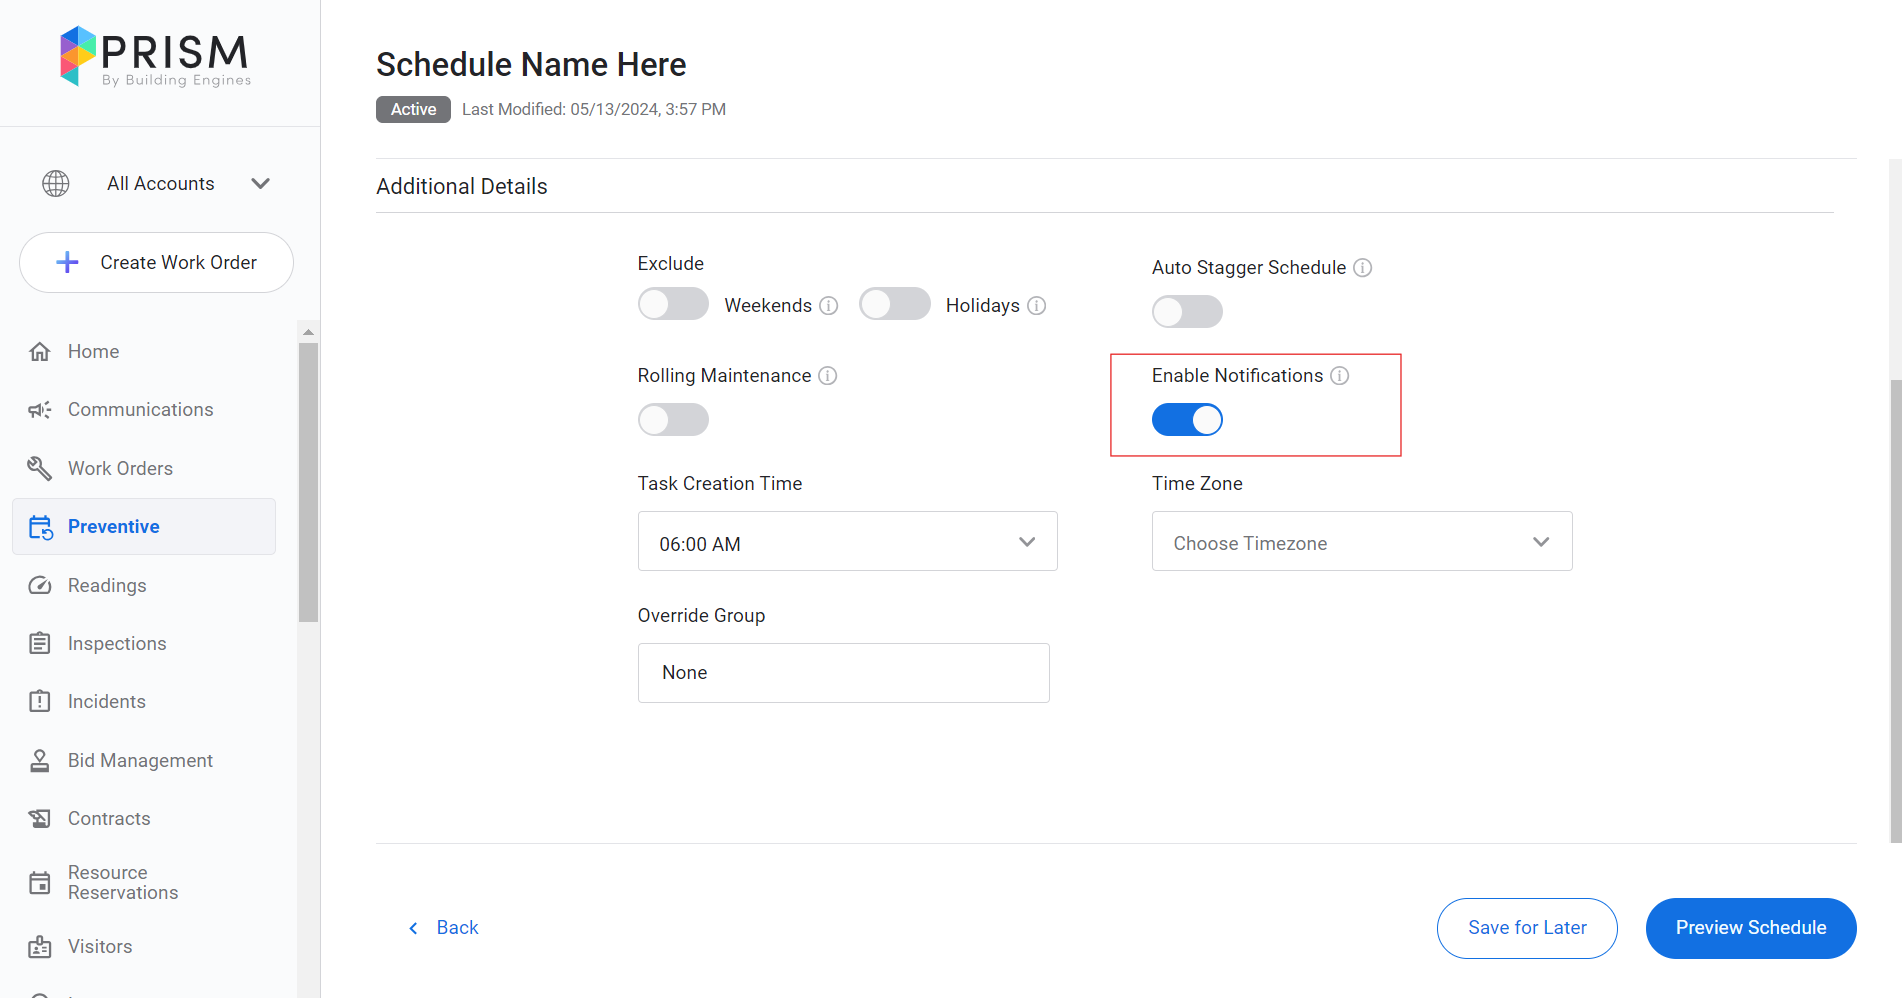Click the Home house icon
The image size is (1902, 998).
(40, 352)
